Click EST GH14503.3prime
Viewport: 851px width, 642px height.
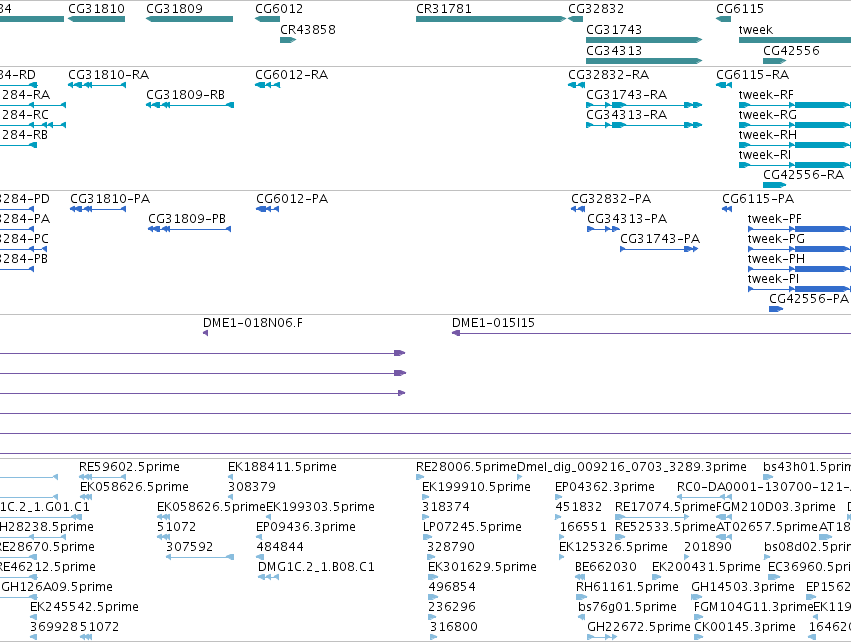pos(742,587)
